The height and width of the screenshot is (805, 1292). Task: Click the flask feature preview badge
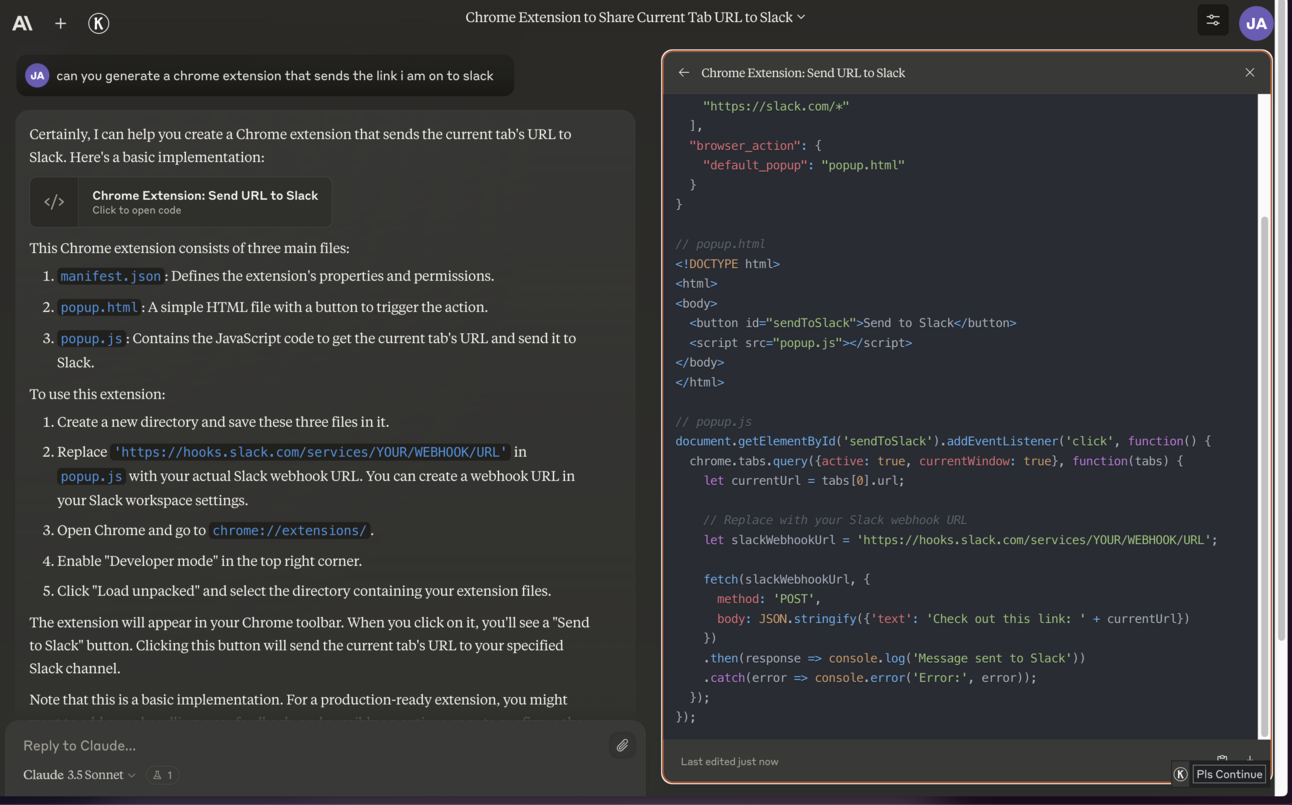[162, 775]
